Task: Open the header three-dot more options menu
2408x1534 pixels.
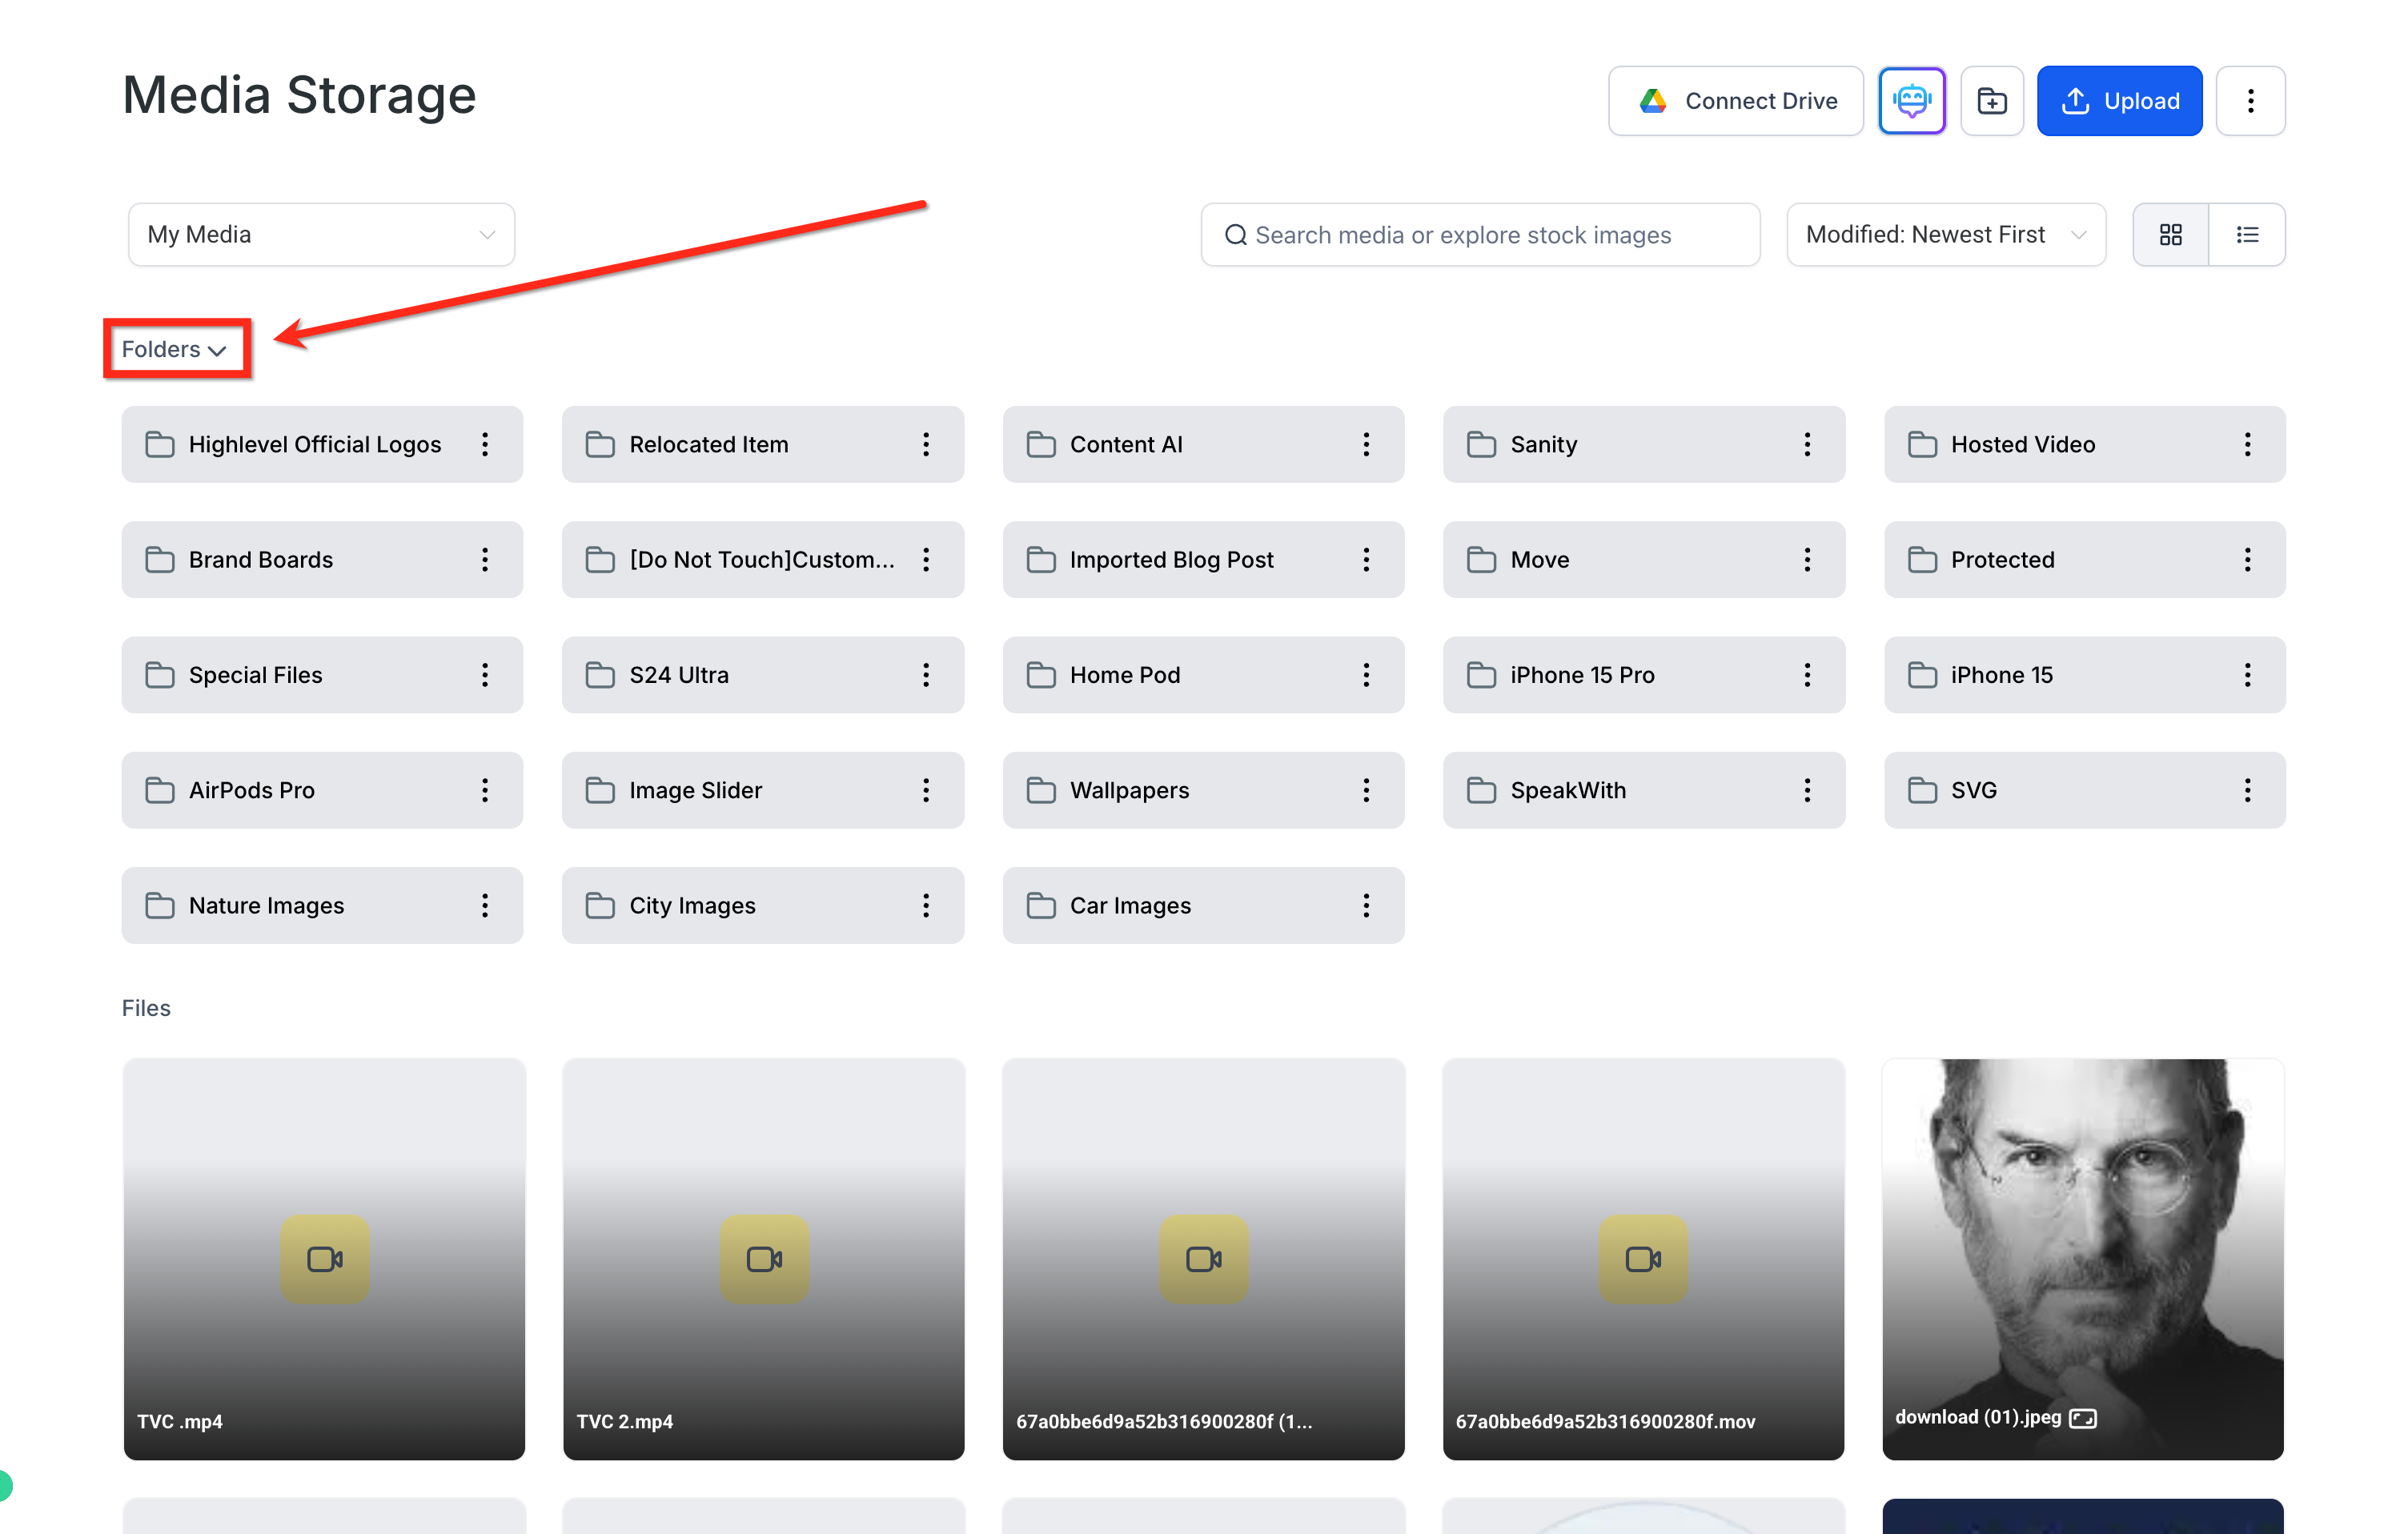Action: [2250, 101]
